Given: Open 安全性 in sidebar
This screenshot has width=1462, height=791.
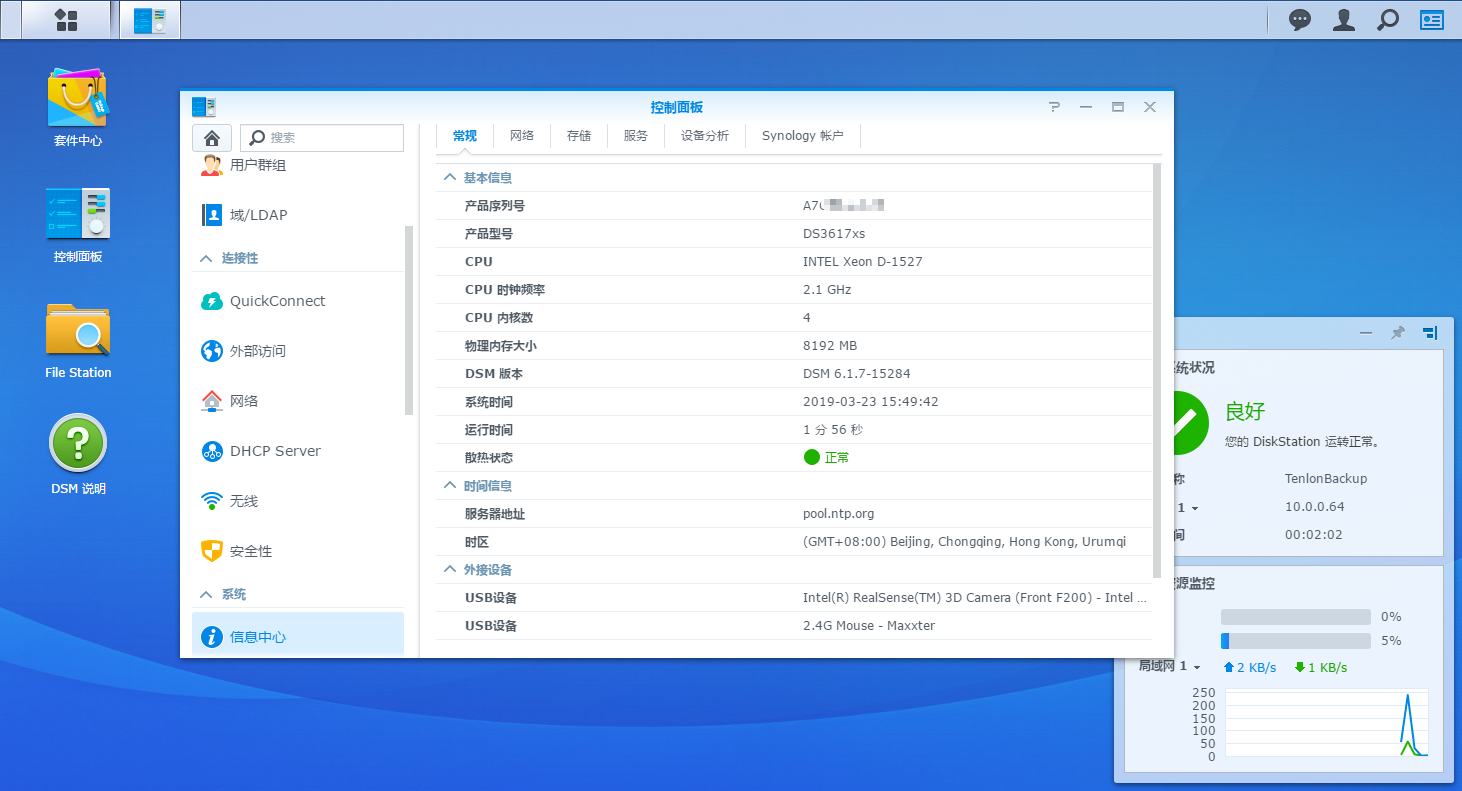Looking at the screenshot, I should tap(298, 551).
